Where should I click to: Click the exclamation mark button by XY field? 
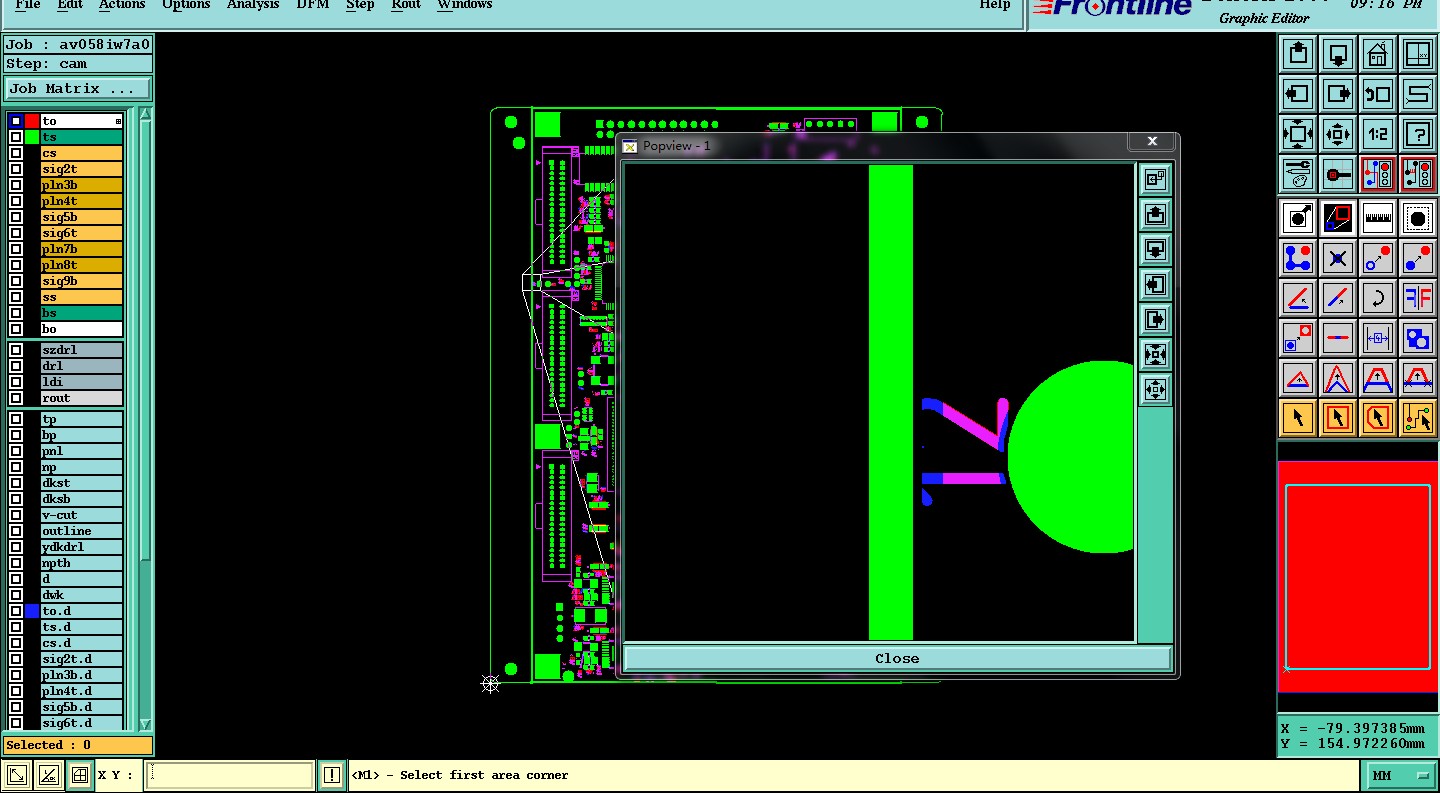click(332, 775)
